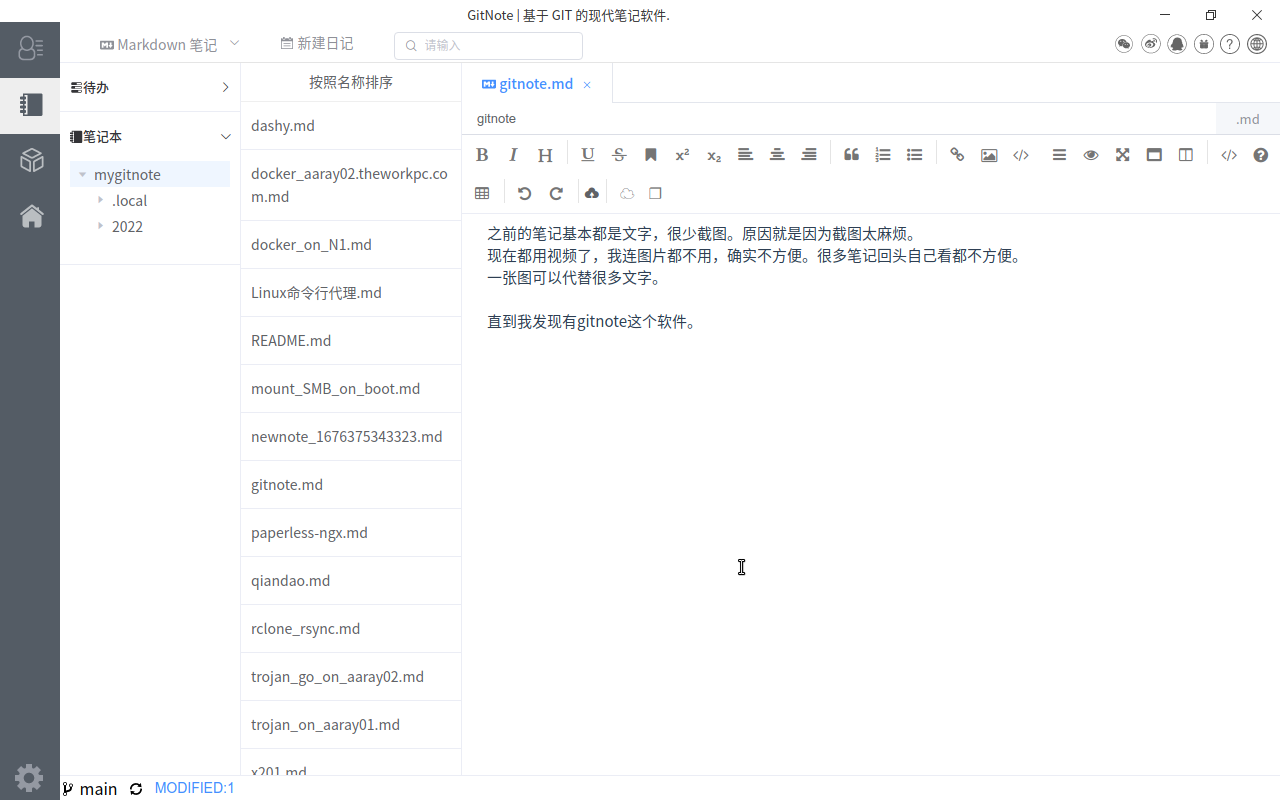
Task: Open the cube package sidebar icon
Action: [30, 160]
